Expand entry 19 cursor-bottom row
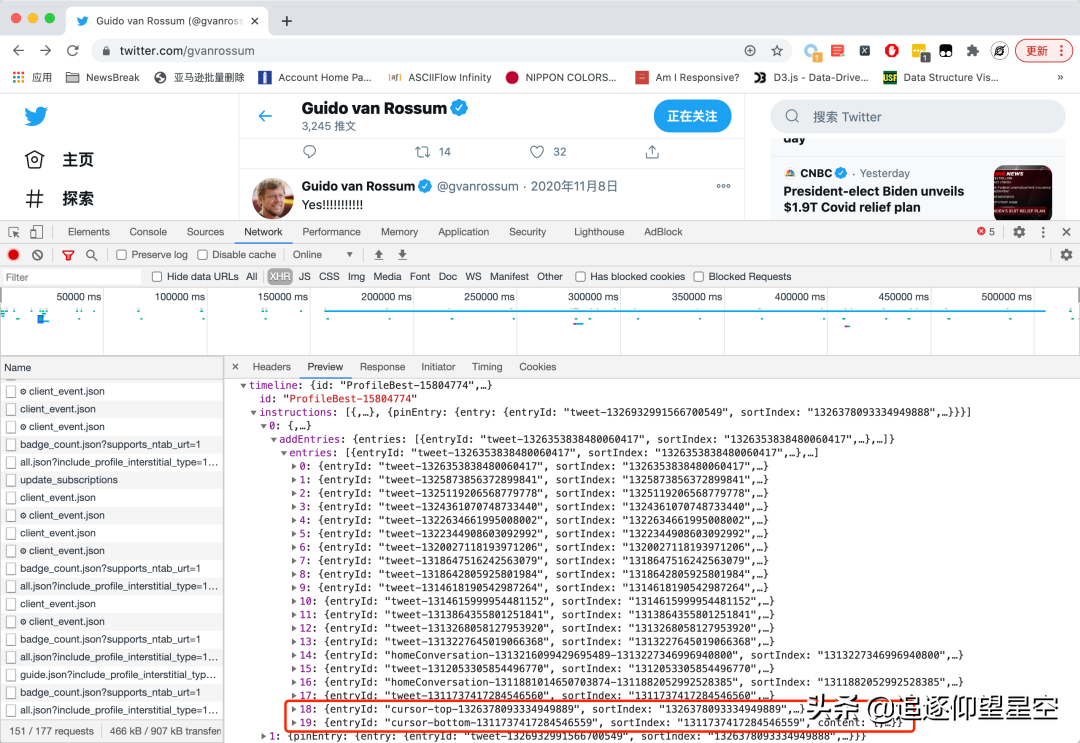The width and height of the screenshot is (1080, 743). pyautogui.click(x=294, y=723)
